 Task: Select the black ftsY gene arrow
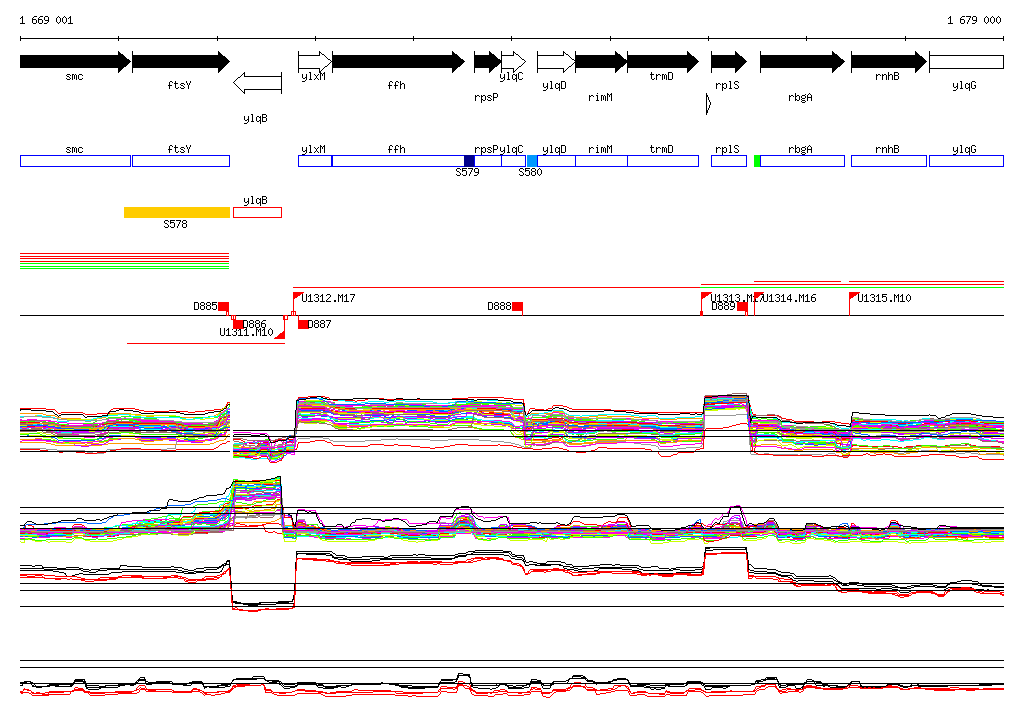[x=181, y=62]
